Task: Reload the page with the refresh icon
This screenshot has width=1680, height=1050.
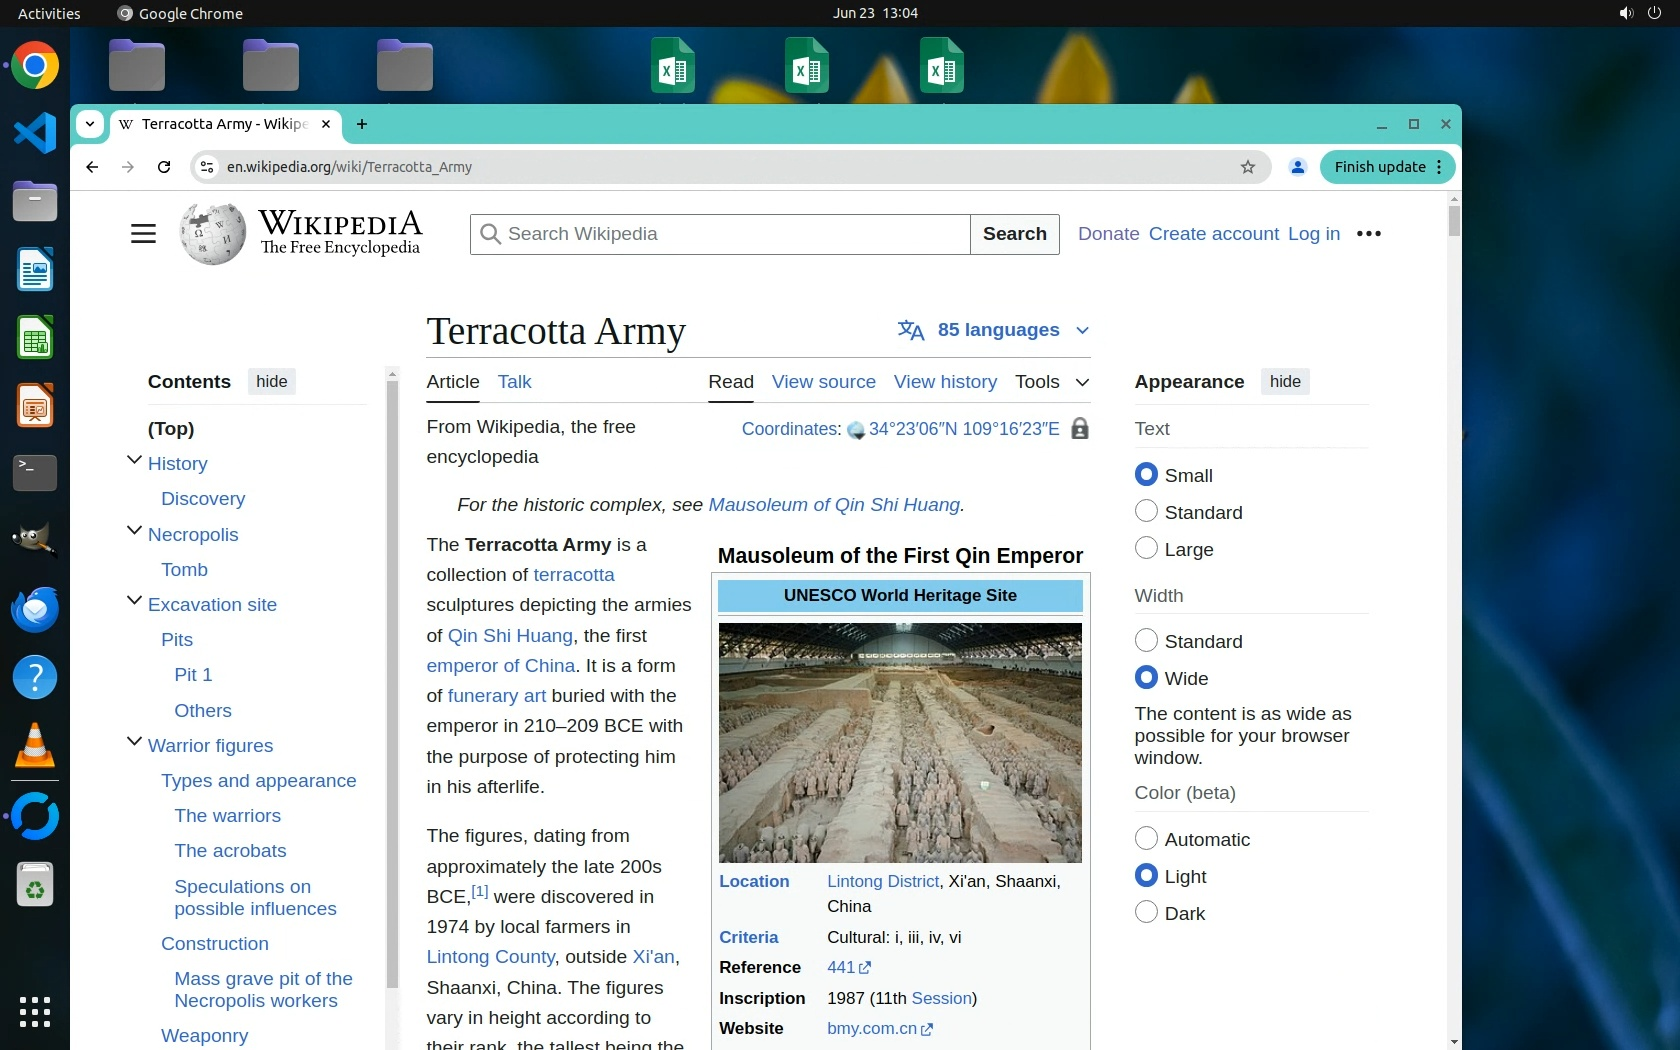Action: (164, 167)
